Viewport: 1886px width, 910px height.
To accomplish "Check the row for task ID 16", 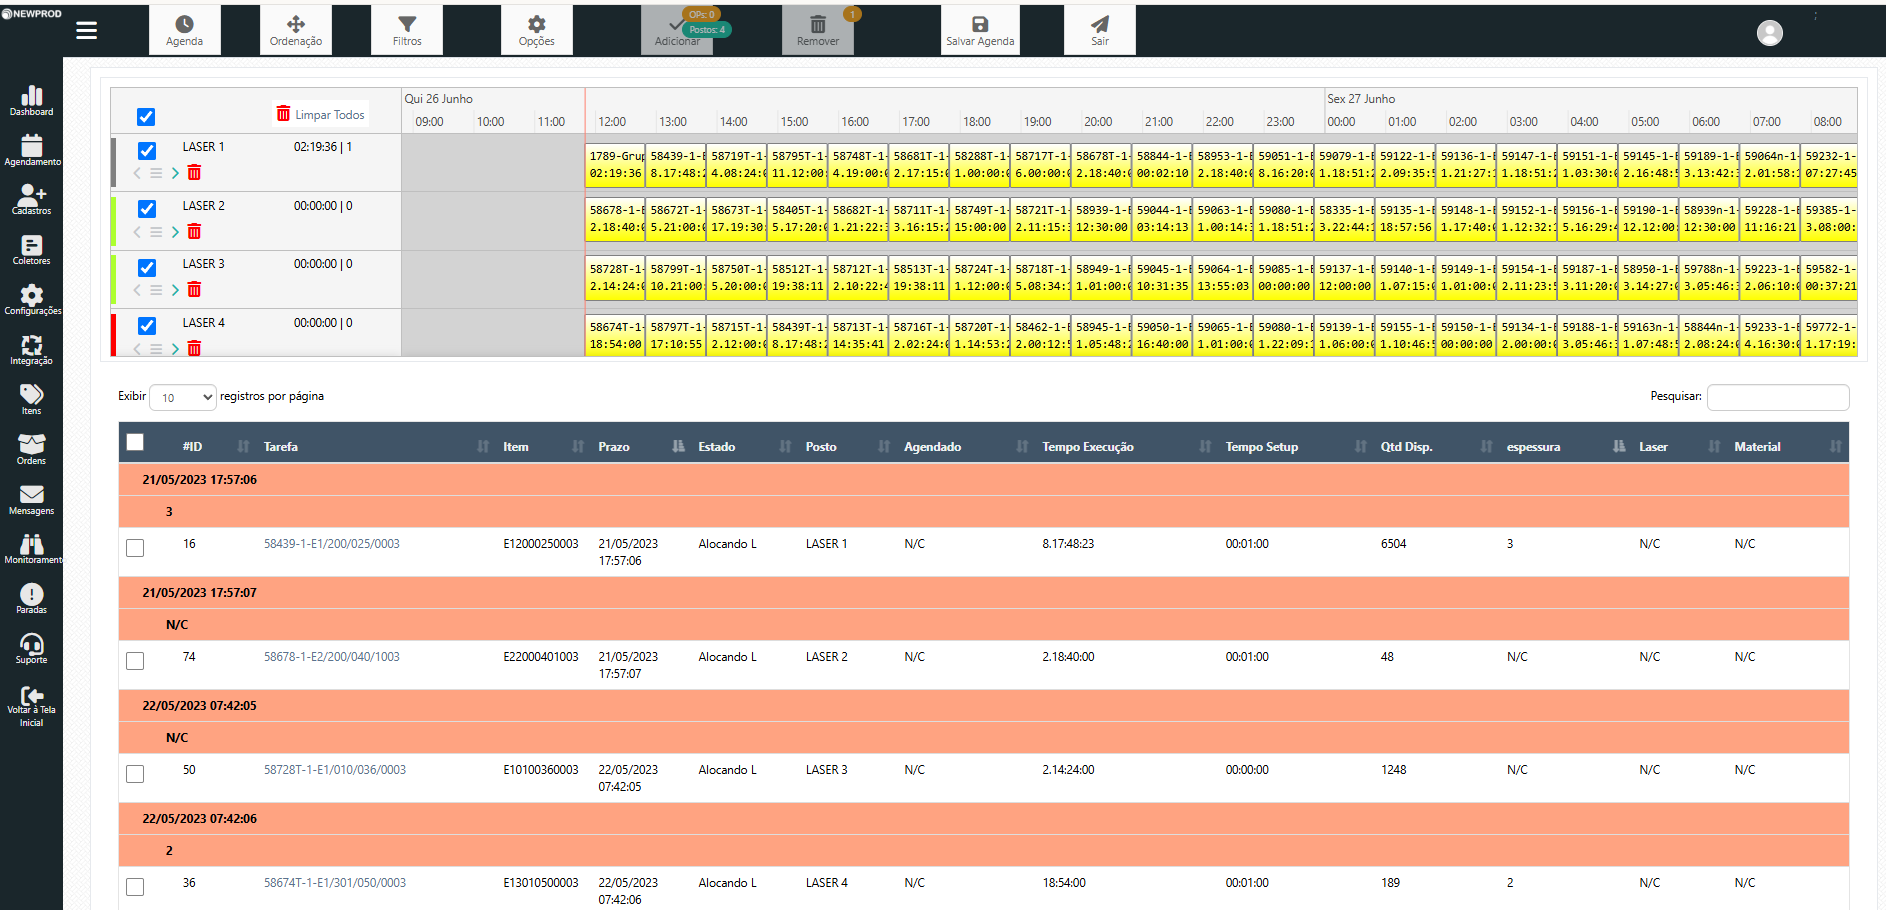I will [135, 548].
